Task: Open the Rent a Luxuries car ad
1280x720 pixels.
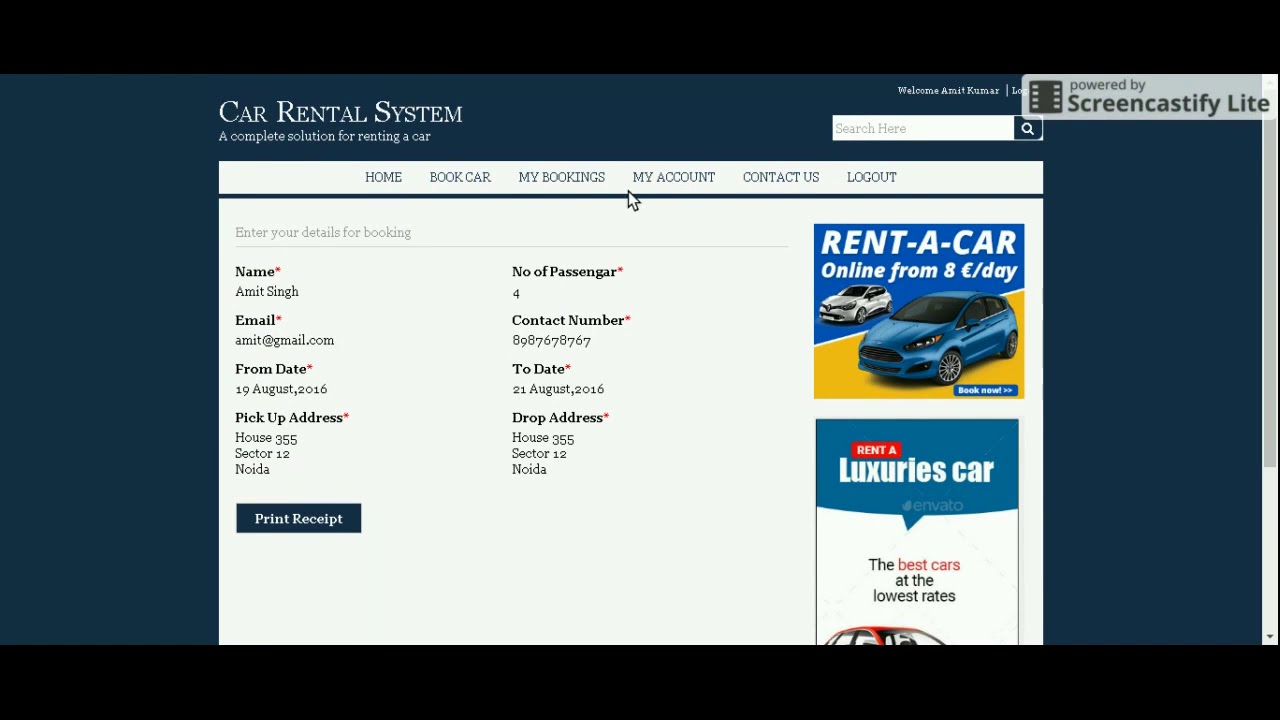Action: coord(917,531)
